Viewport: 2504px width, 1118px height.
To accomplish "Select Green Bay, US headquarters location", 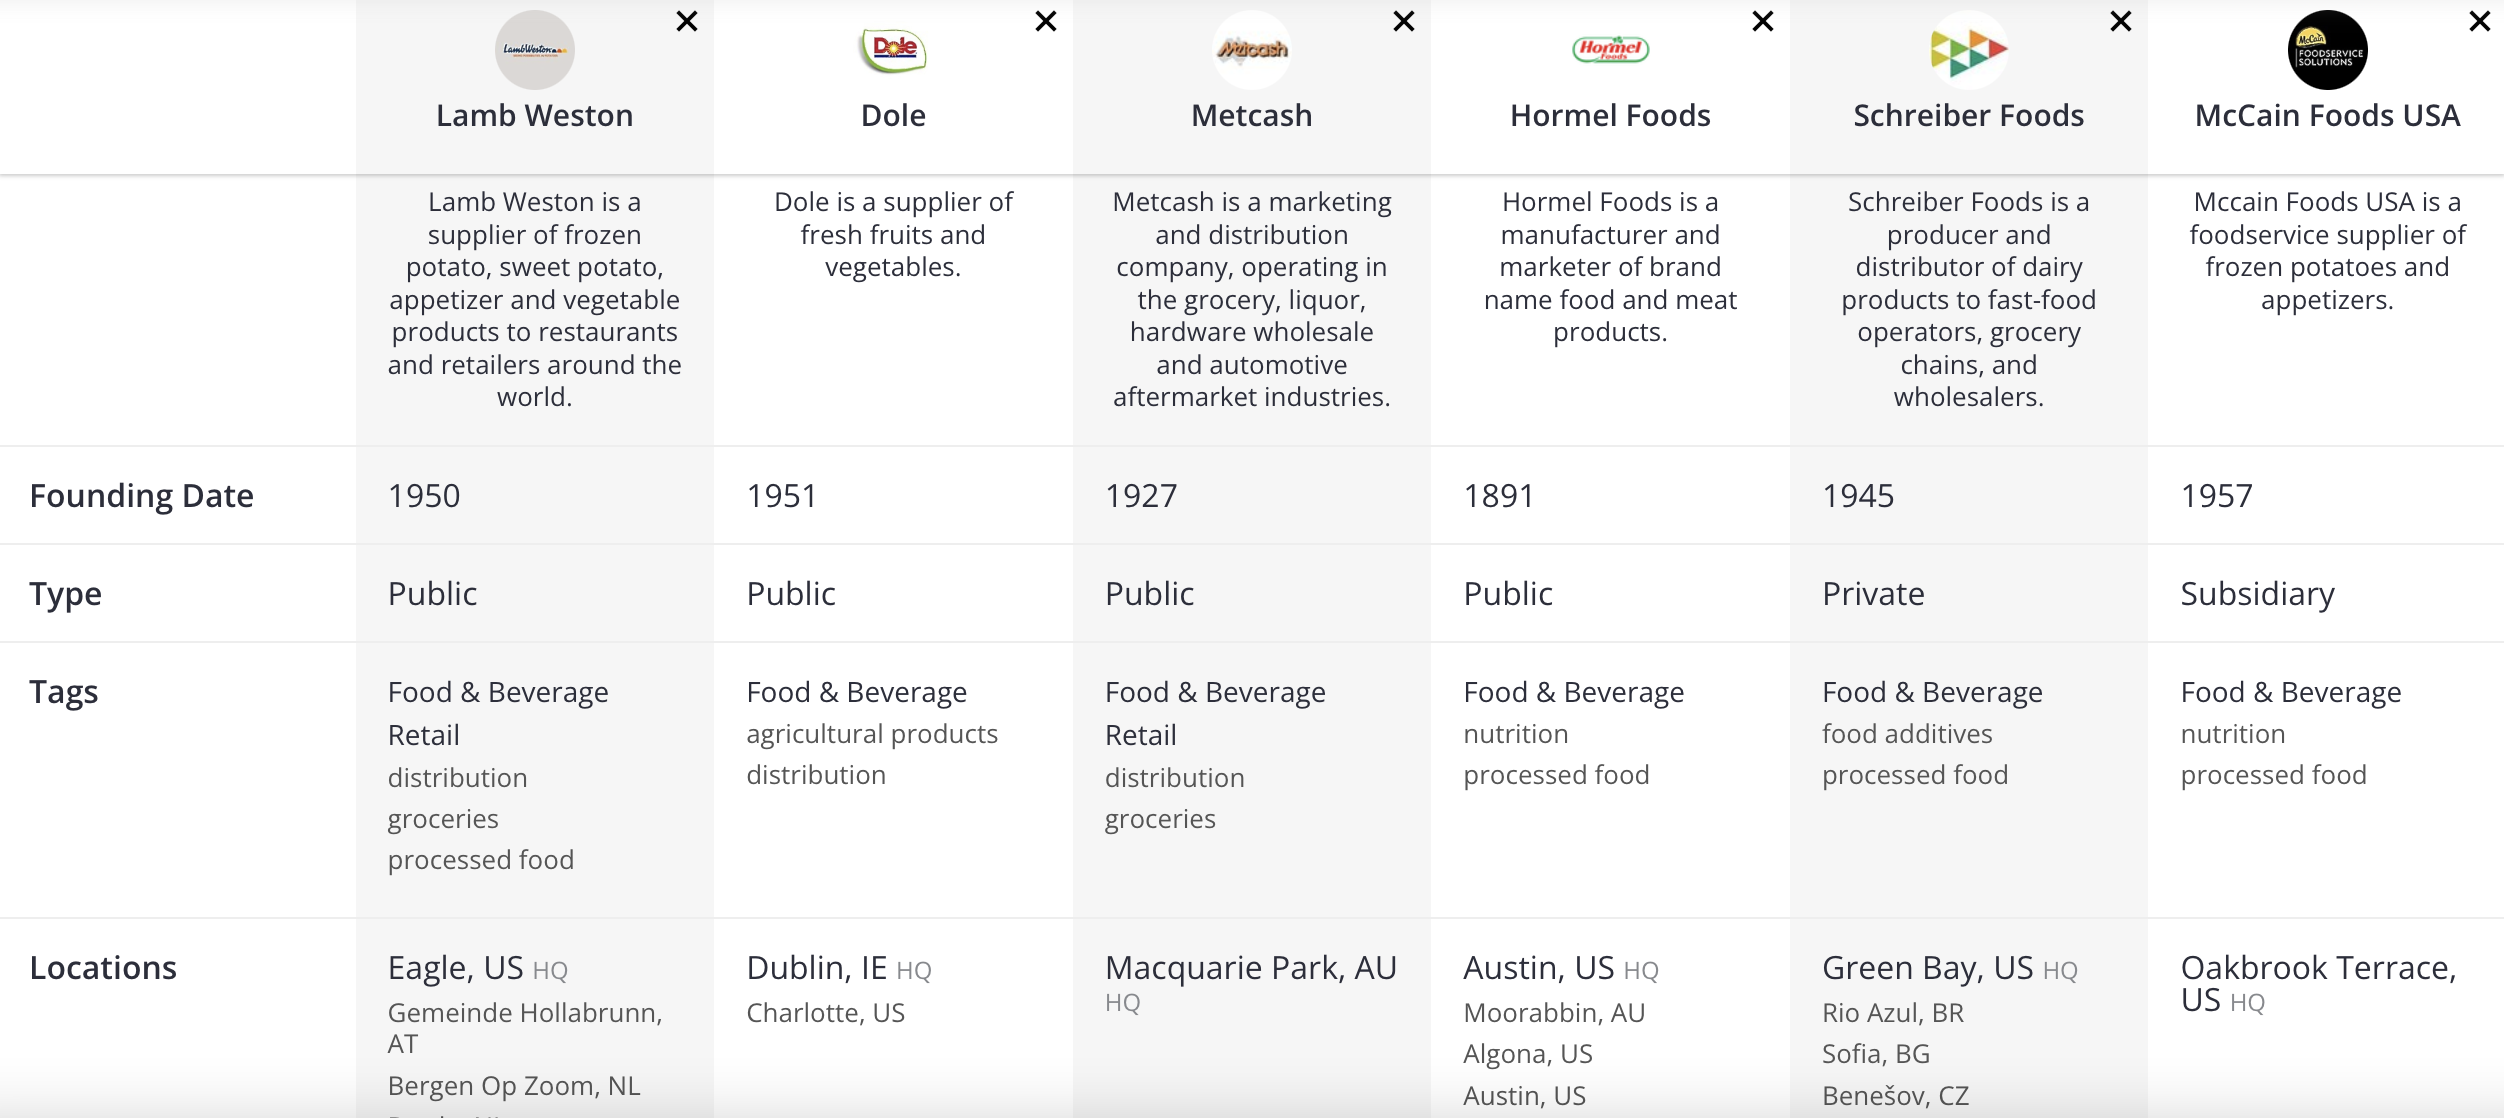I will pos(1927,968).
